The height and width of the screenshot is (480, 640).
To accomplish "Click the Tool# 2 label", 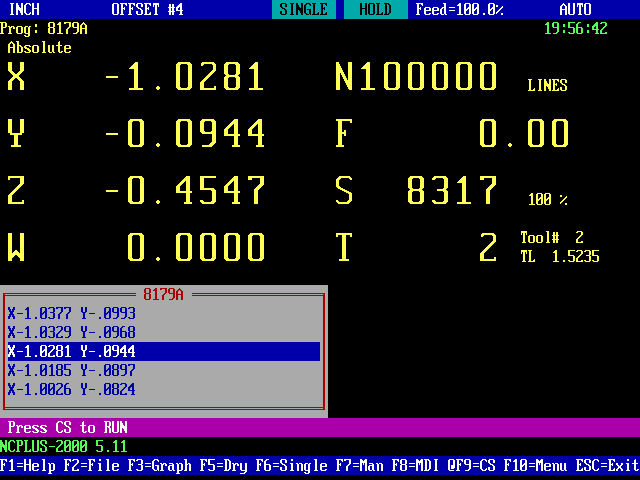I will click(x=552, y=238).
